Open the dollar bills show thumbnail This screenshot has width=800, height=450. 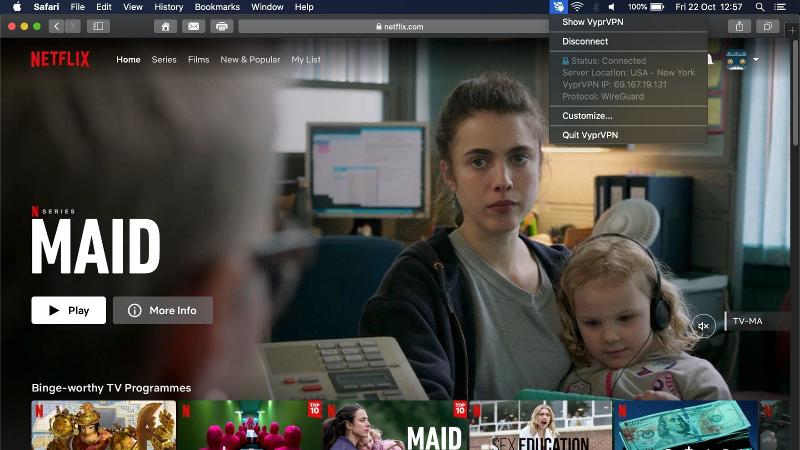685,426
